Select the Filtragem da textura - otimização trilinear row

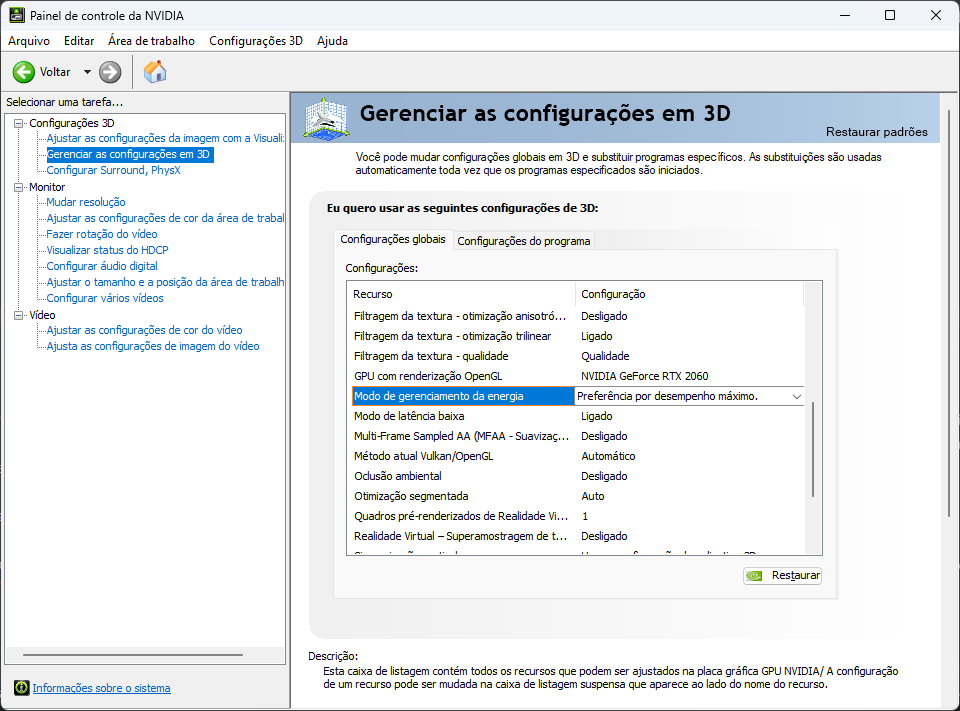(578, 336)
